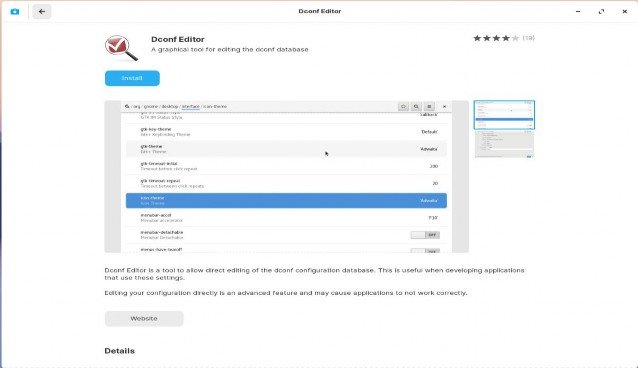
Task: Click the 'A graphical tool for editing' subtitle
Action: 229,50
